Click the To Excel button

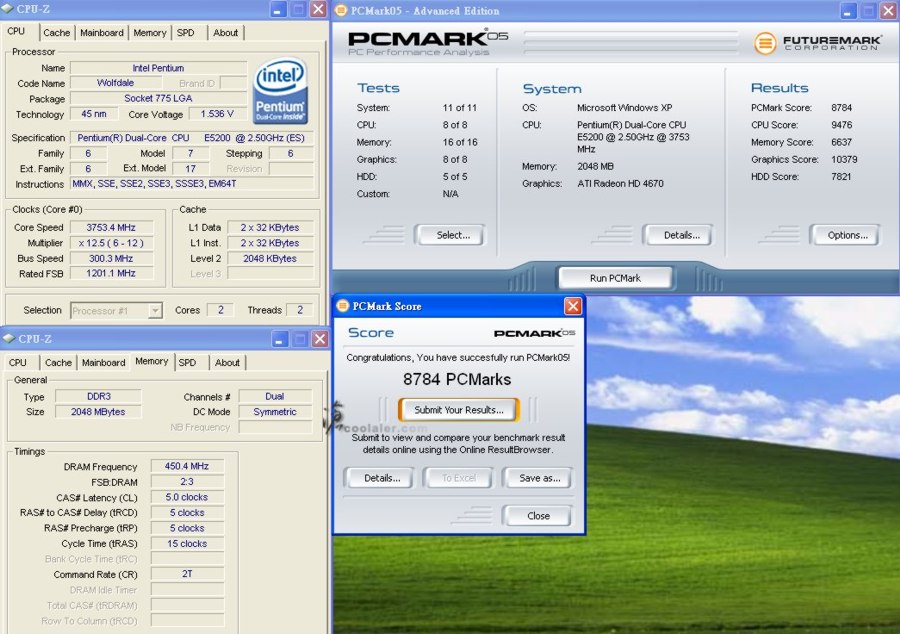point(459,478)
